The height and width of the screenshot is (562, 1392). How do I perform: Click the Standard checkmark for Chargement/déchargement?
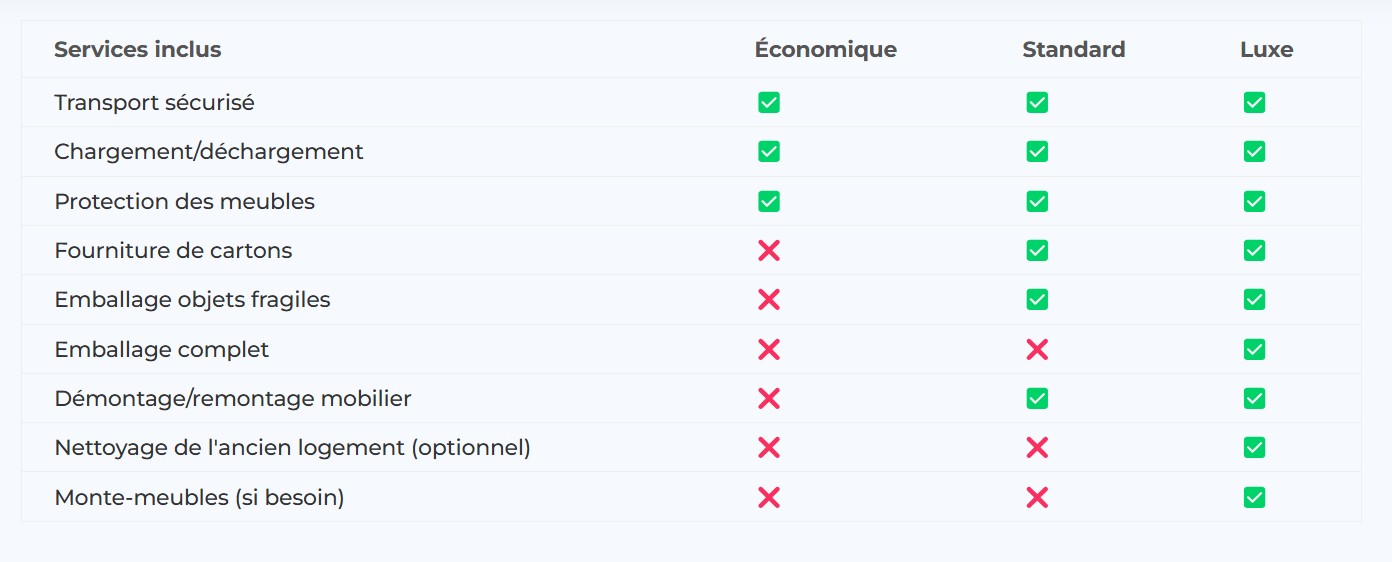1037,152
